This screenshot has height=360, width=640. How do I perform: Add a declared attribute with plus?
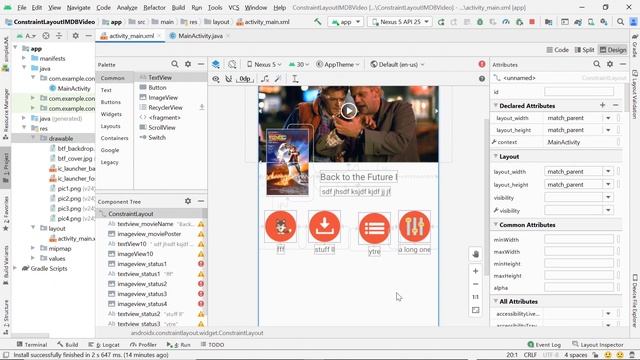602,105
